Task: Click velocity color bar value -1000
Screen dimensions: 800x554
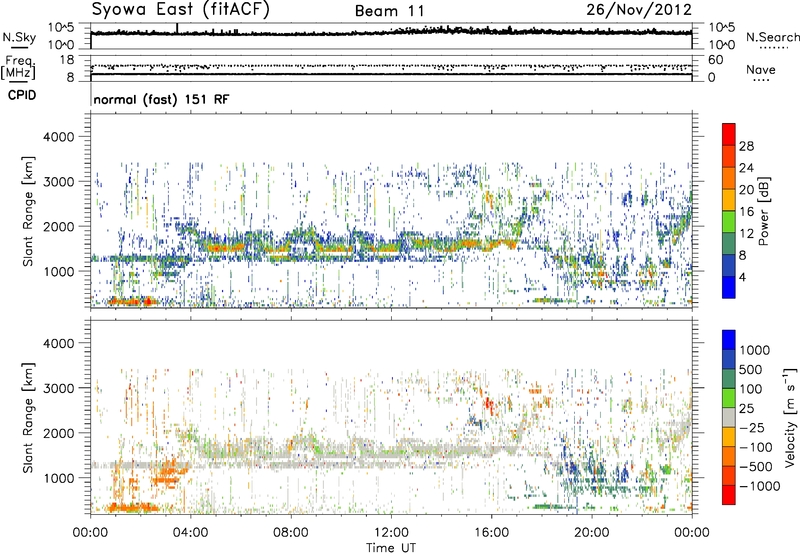Action: [x=760, y=486]
